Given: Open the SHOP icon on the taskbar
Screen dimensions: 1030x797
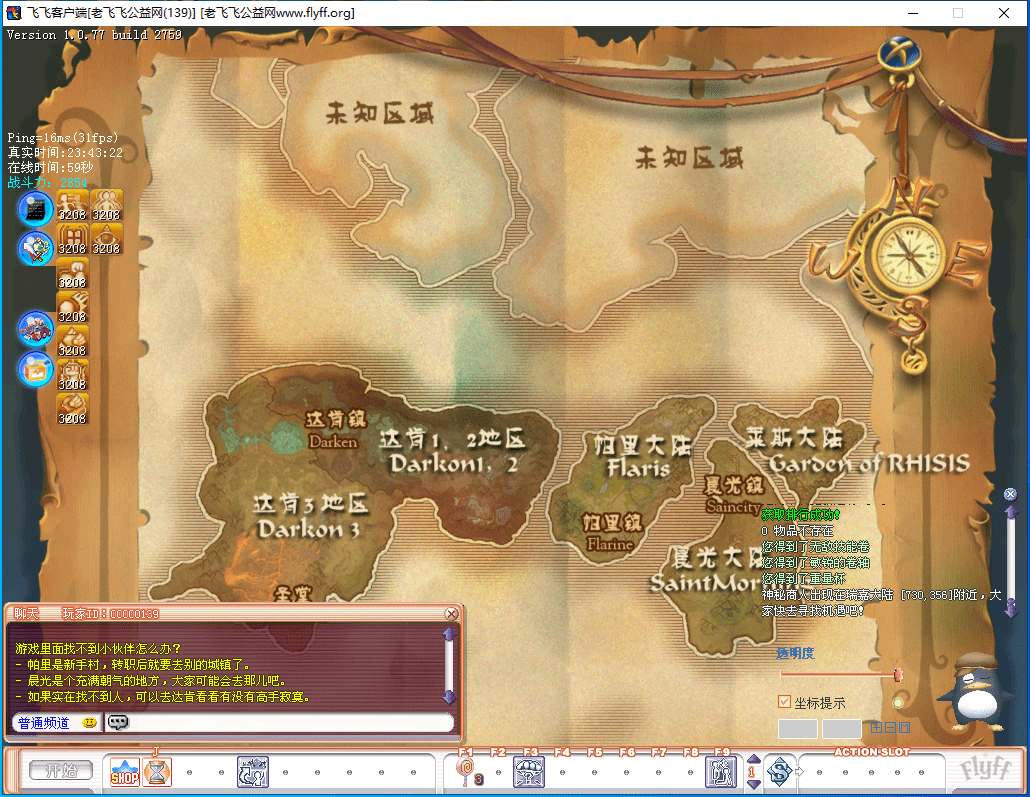Looking at the screenshot, I should pyautogui.click(x=124, y=772).
